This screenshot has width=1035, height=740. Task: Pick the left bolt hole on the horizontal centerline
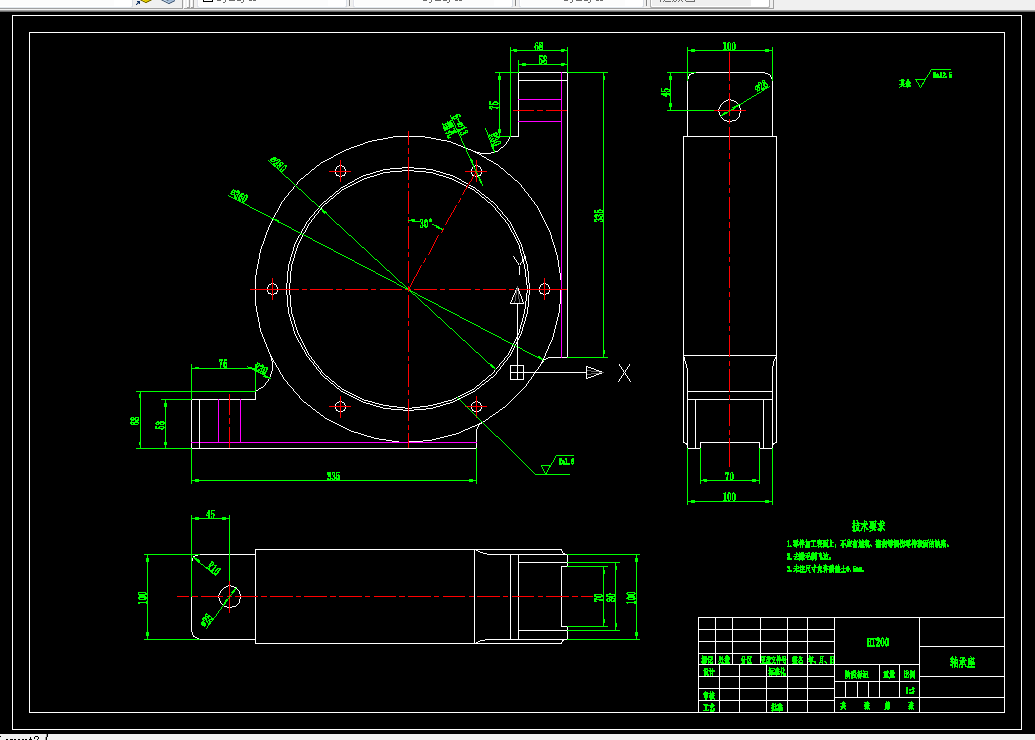coord(272,289)
